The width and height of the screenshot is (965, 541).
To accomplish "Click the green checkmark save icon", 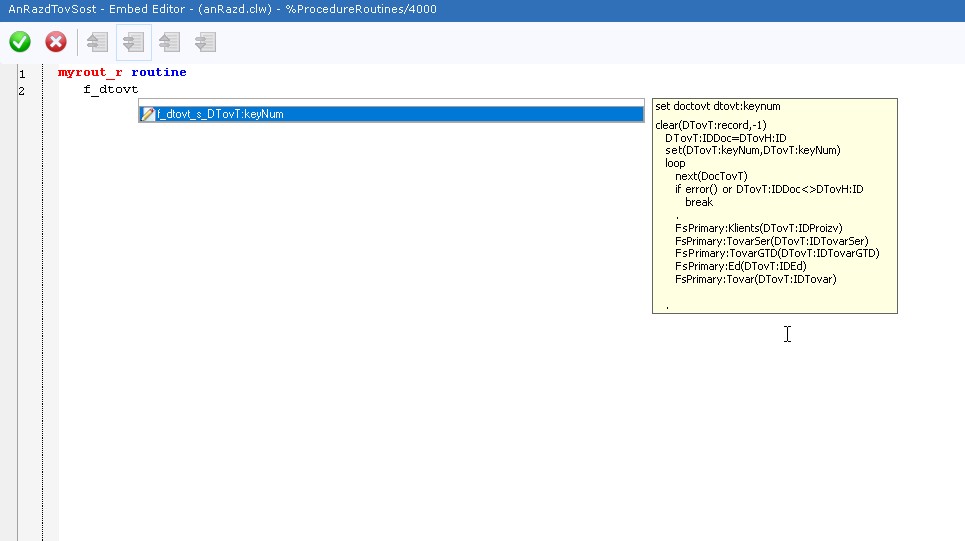I will point(20,42).
